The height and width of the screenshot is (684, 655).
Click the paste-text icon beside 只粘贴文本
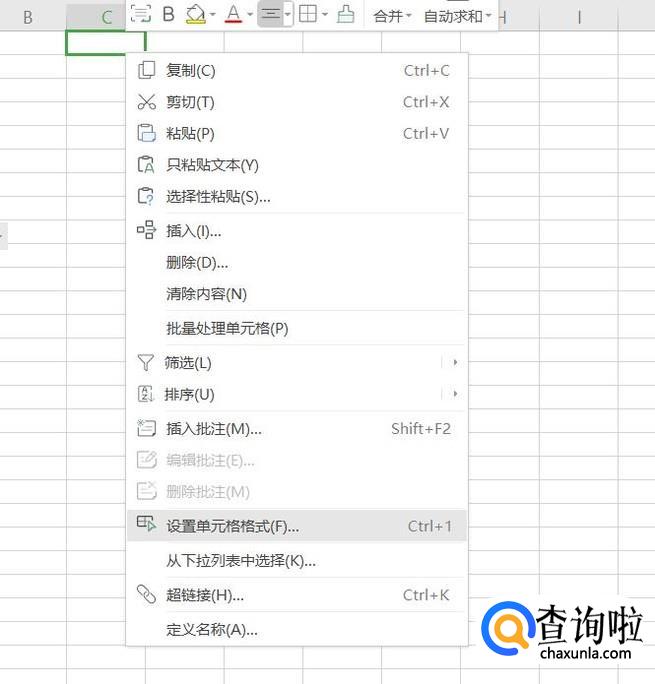[x=146, y=164]
